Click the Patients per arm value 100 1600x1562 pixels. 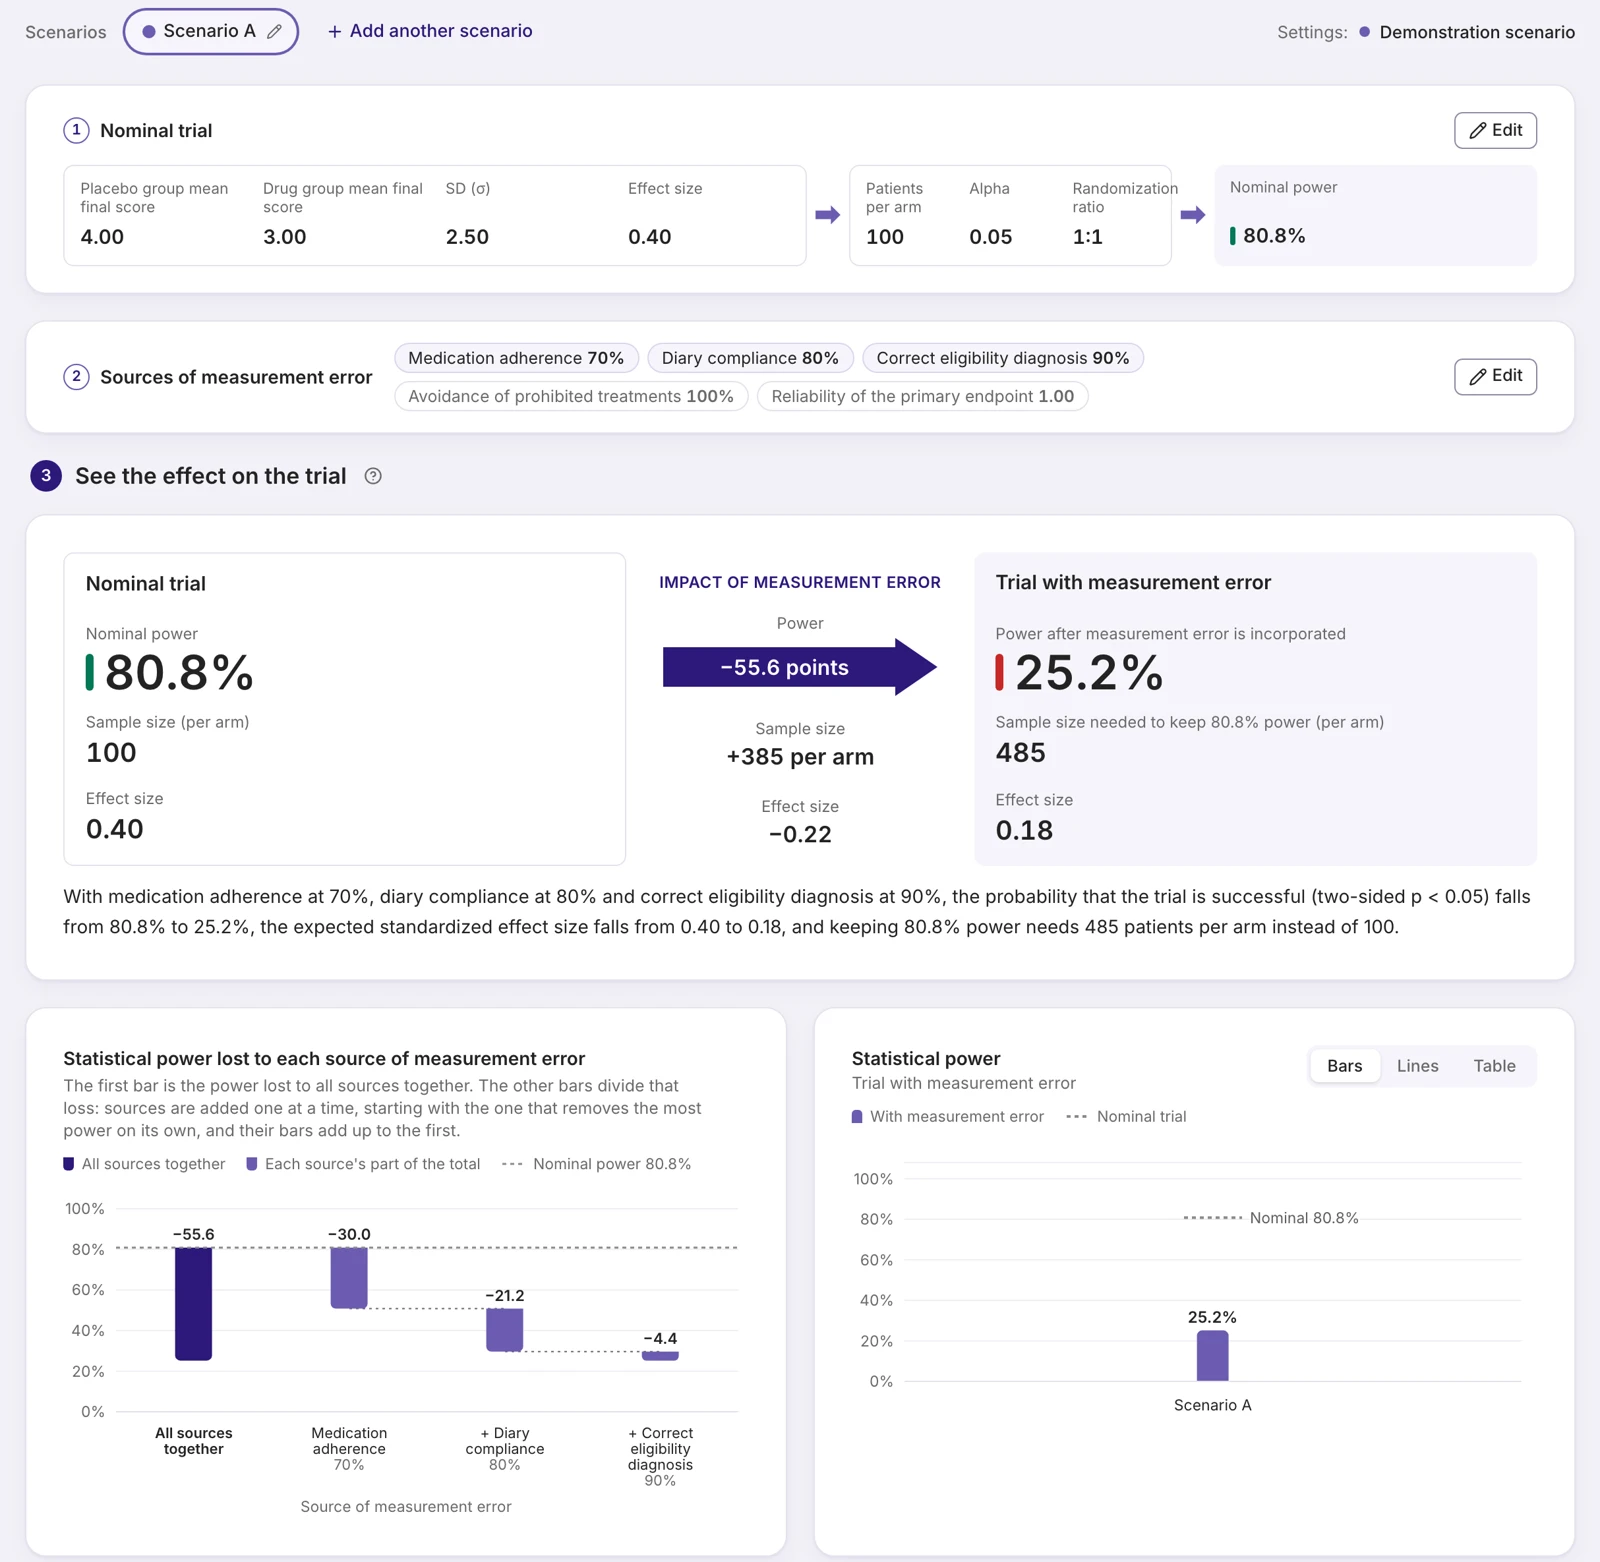click(x=885, y=237)
